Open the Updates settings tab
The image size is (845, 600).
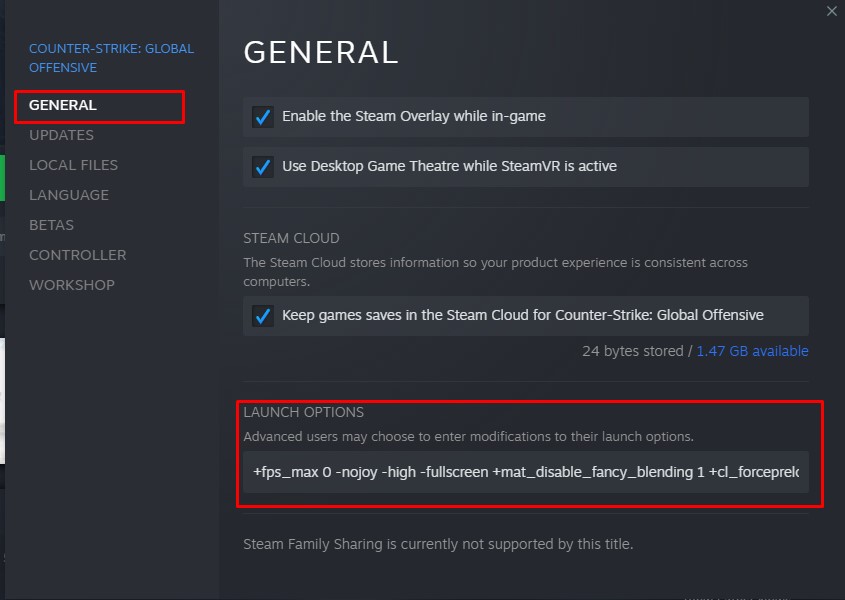click(x=61, y=135)
